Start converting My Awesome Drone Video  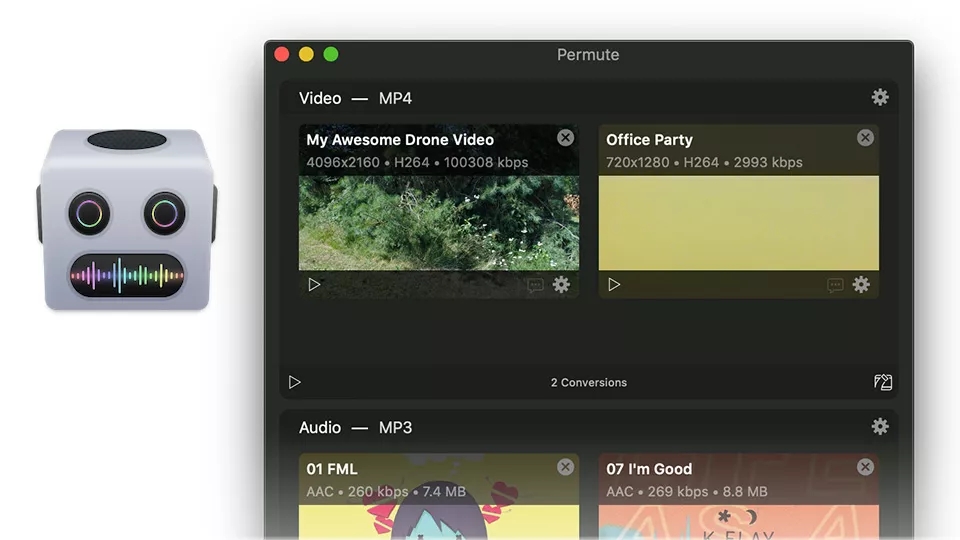(314, 285)
